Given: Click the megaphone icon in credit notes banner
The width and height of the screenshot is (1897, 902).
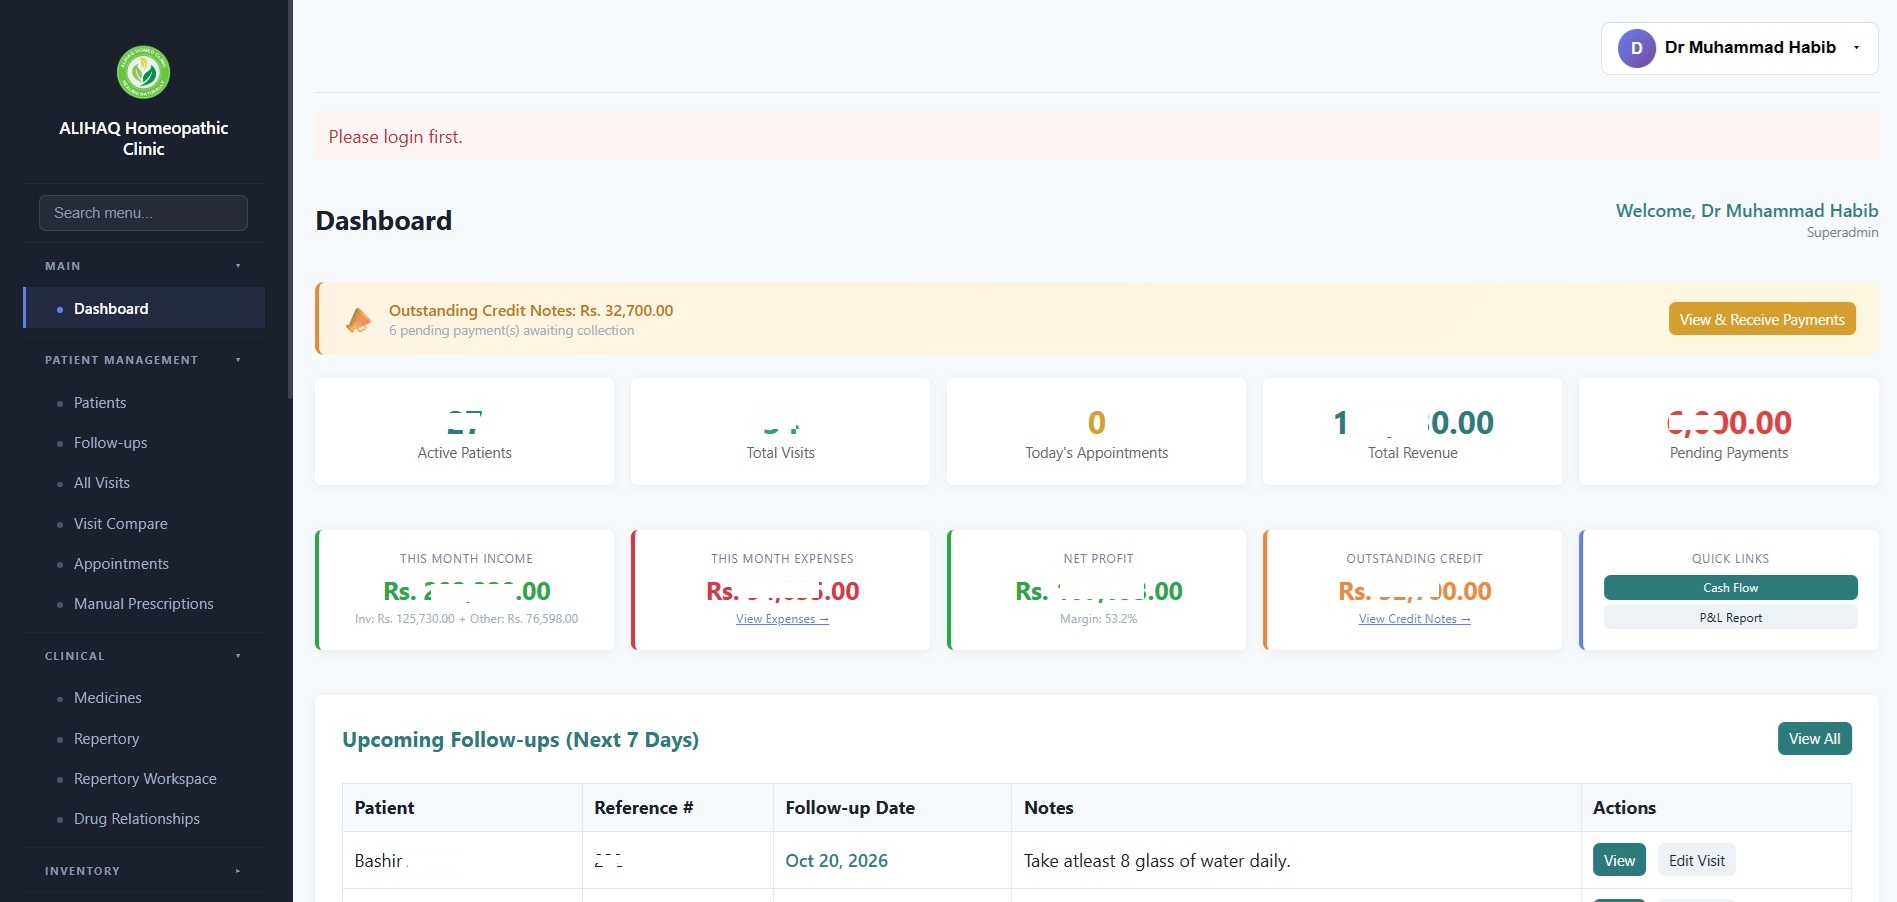Looking at the screenshot, I should 358,320.
